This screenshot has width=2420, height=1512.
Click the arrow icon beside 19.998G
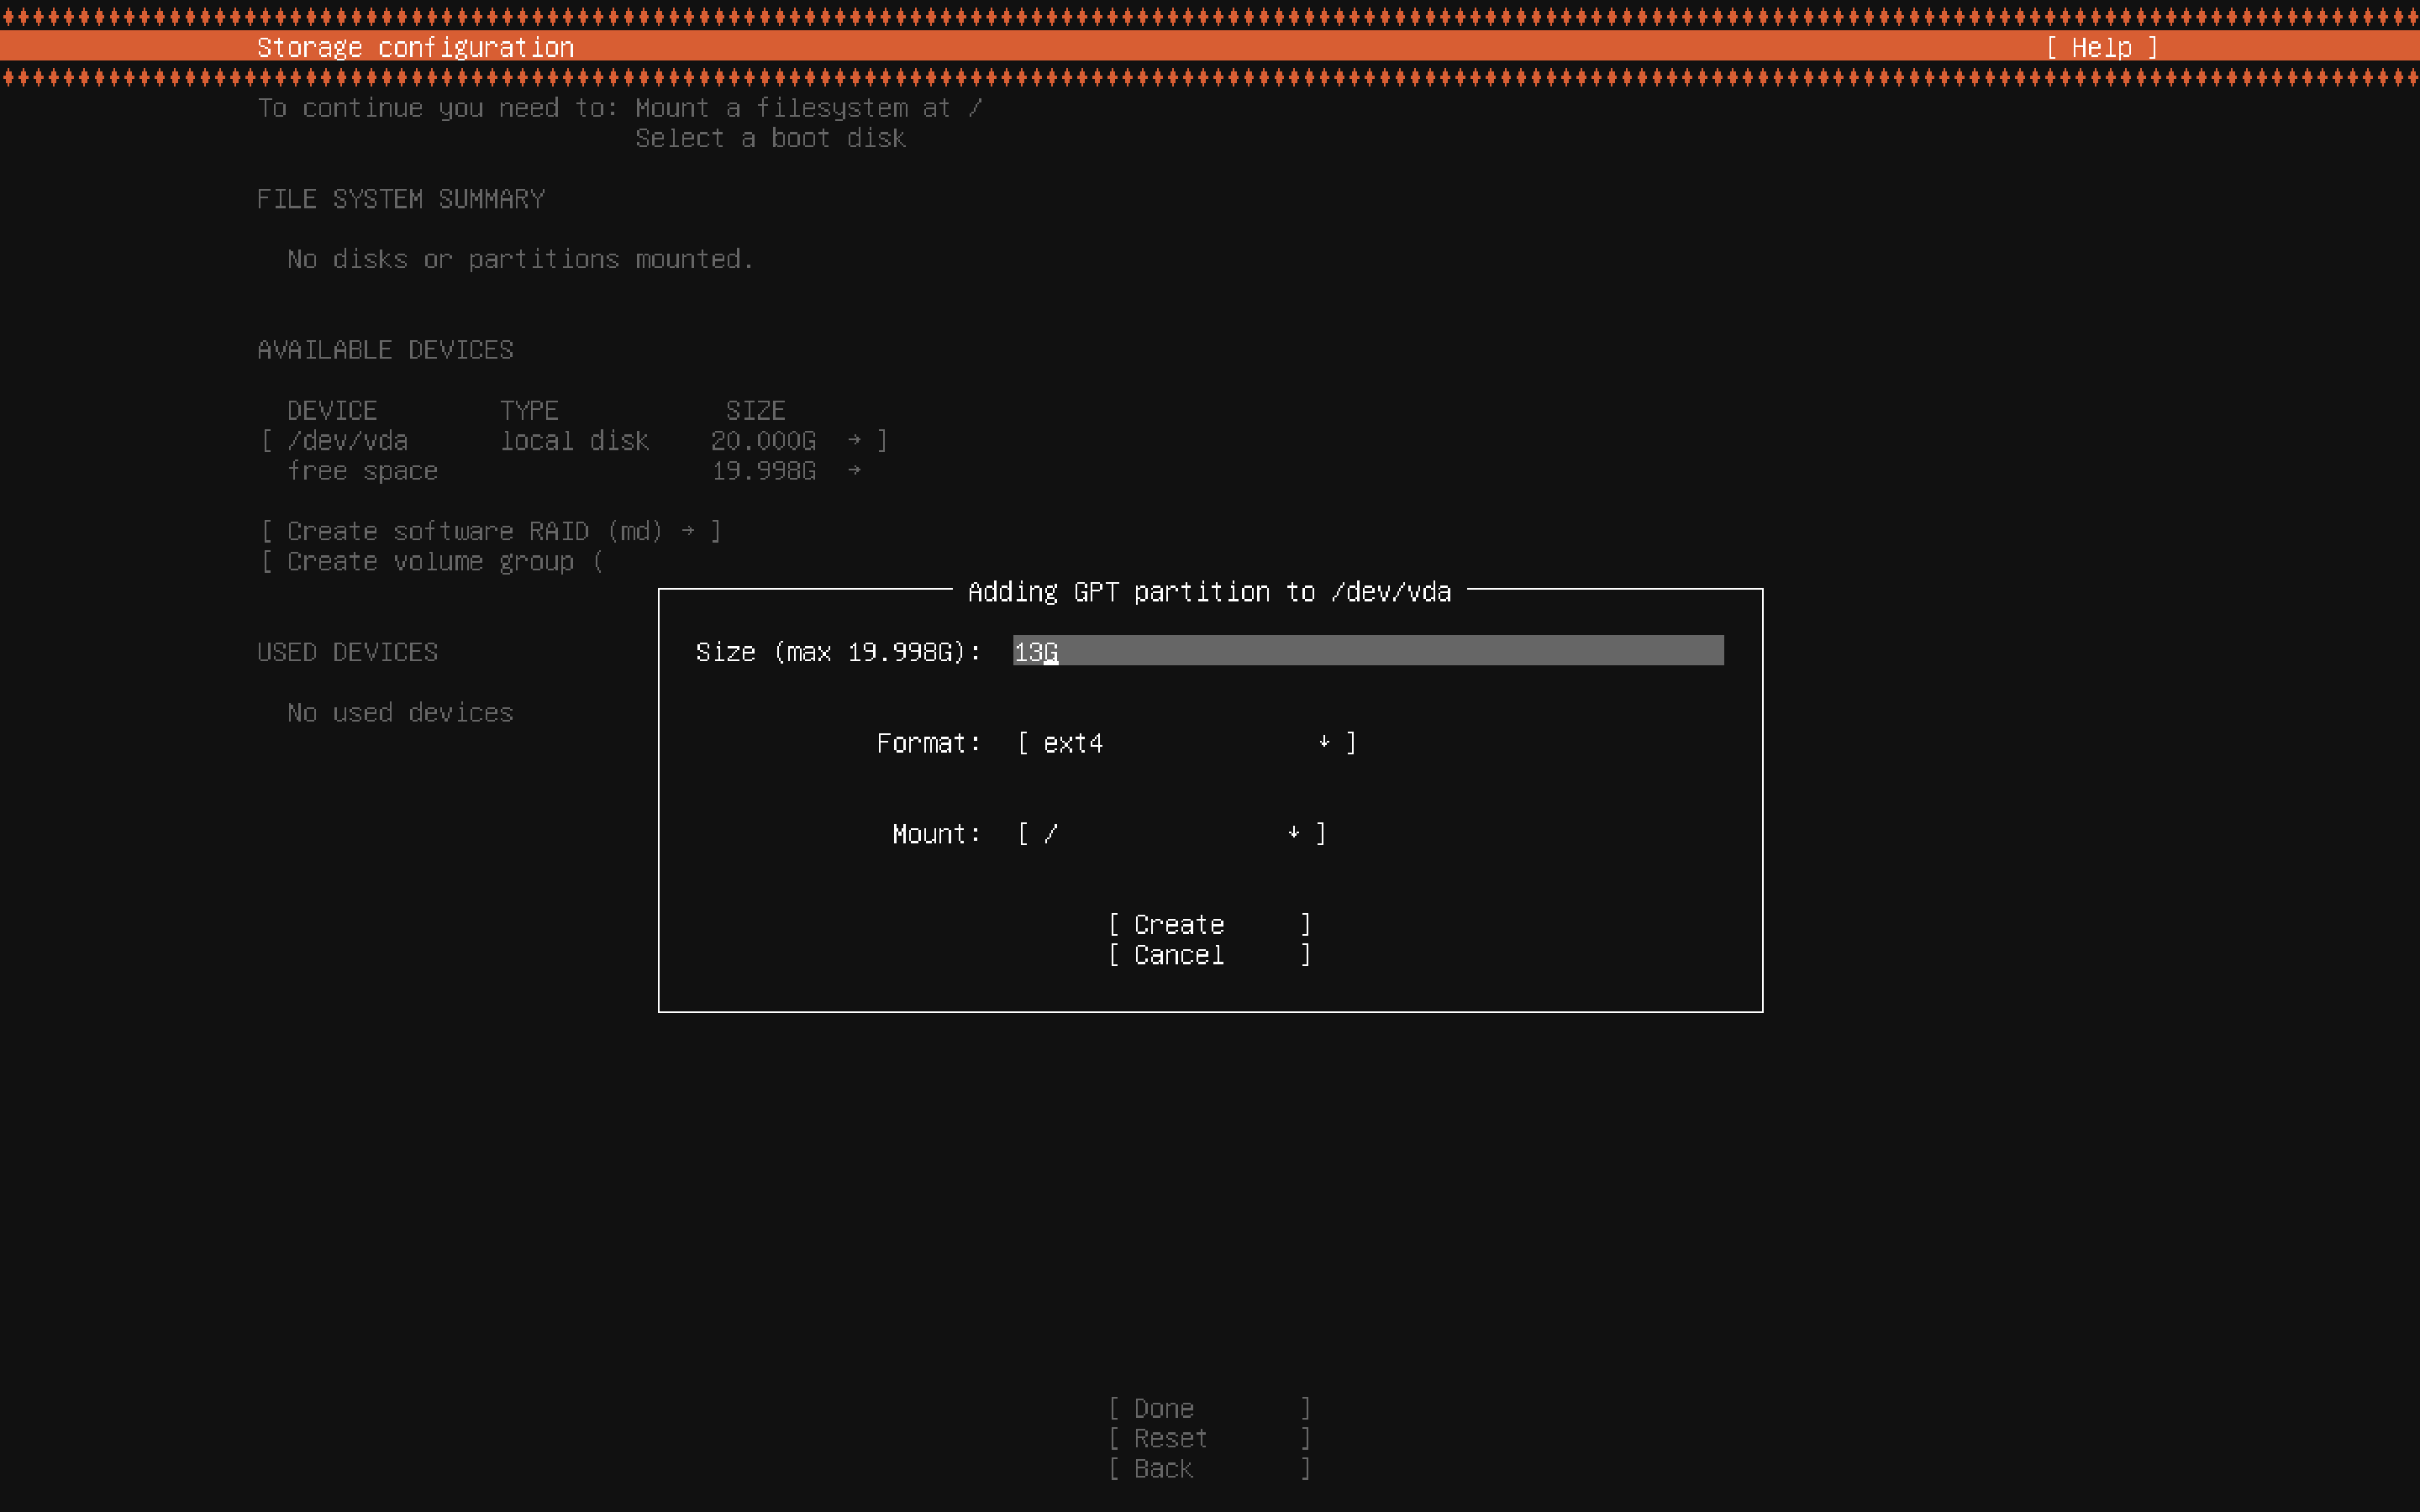[854, 470]
